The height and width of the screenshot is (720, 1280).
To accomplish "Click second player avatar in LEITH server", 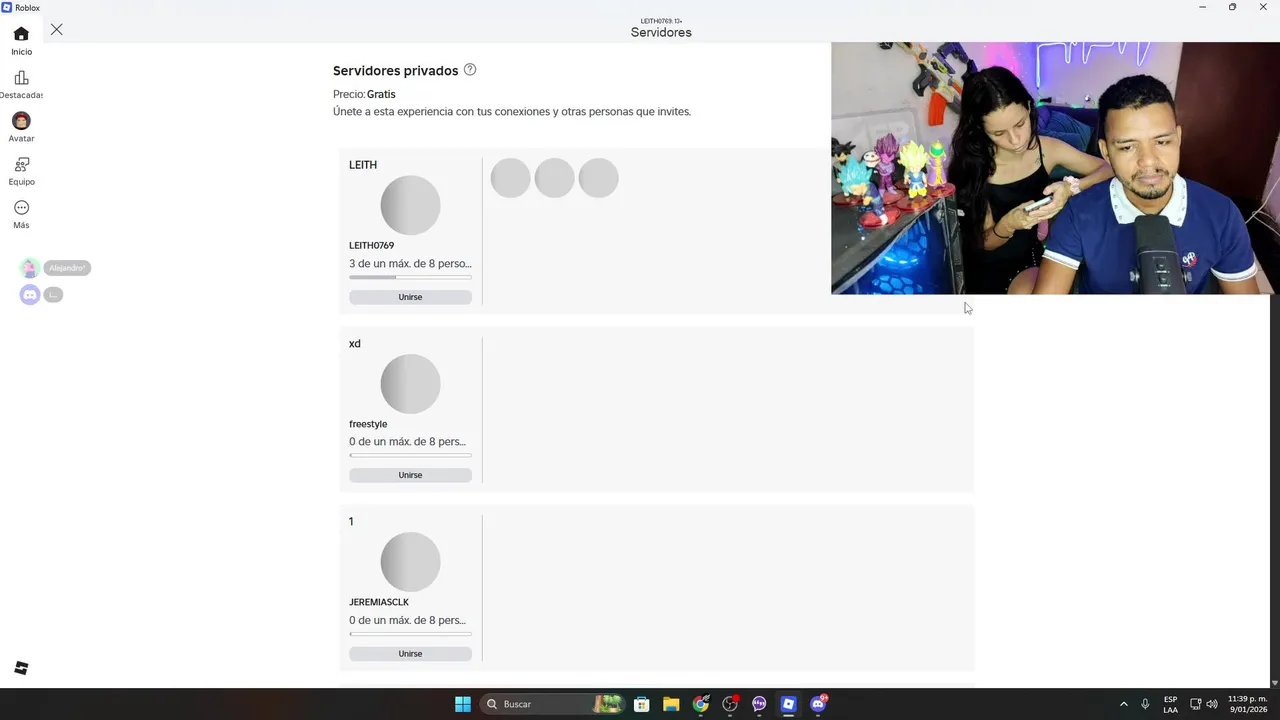I will (x=554, y=178).
